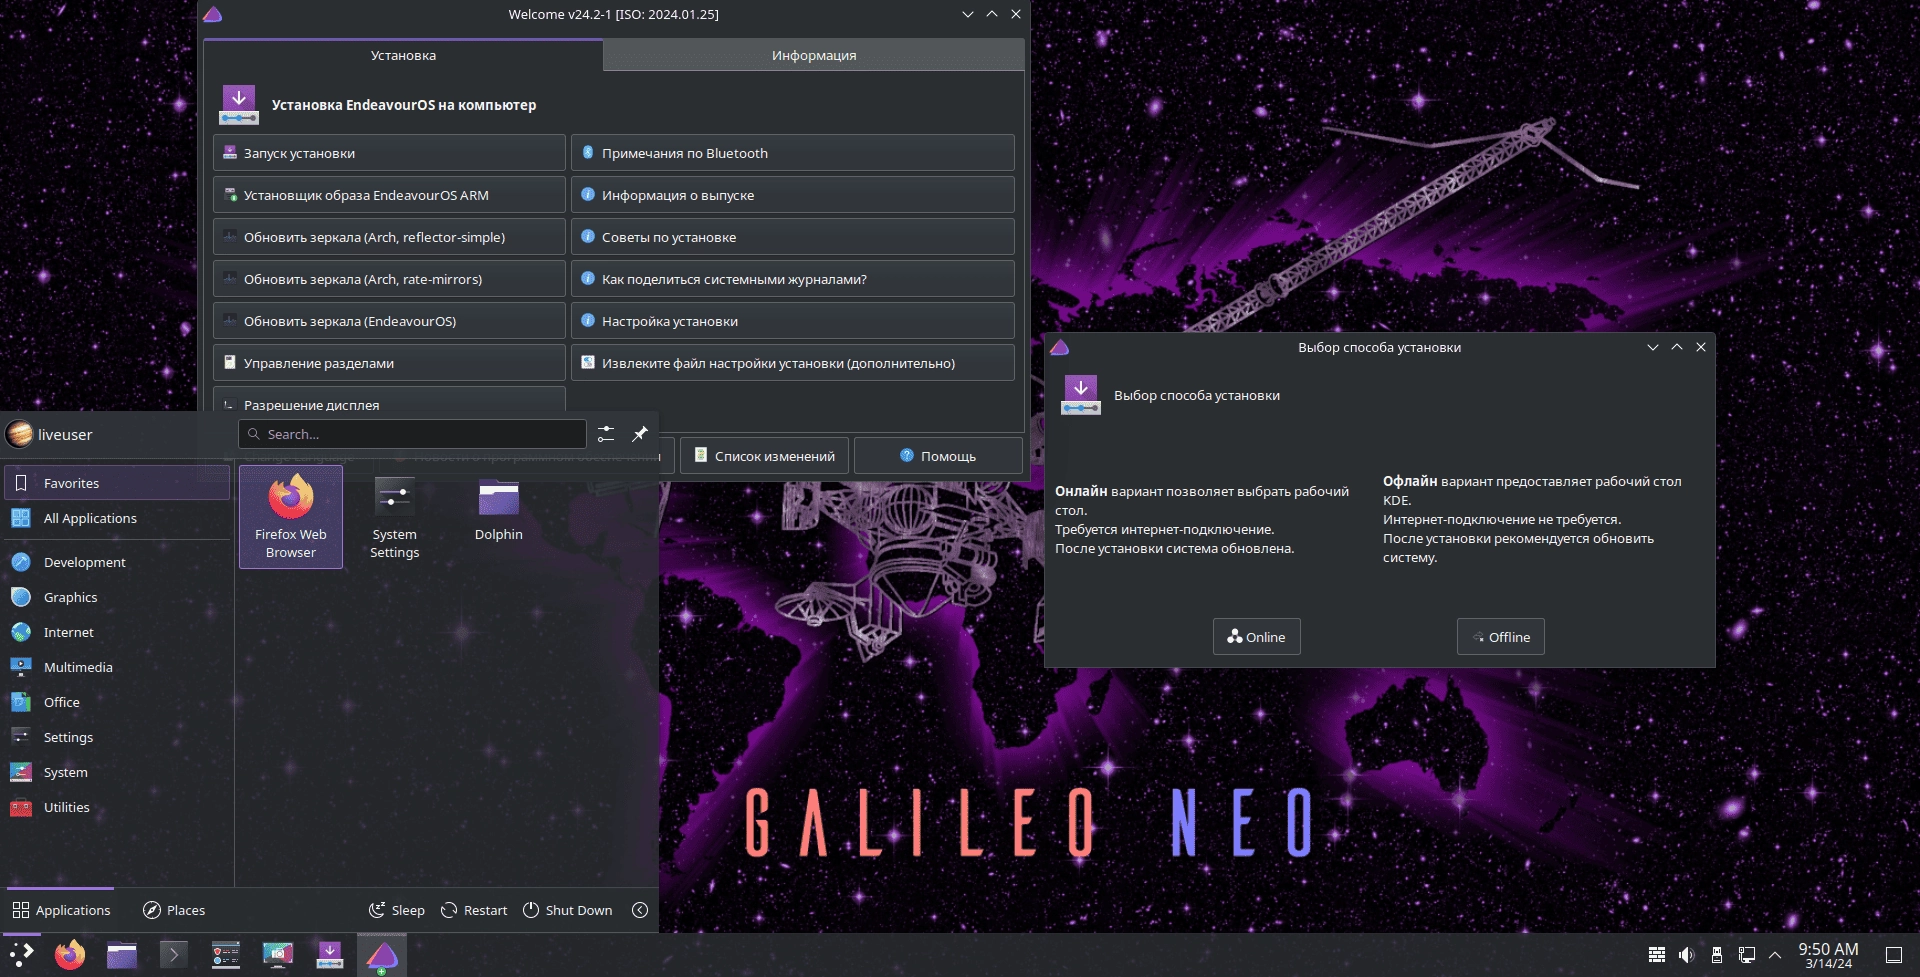Open Настройка установки
Screen dimensions: 1920x977
[x=793, y=321]
